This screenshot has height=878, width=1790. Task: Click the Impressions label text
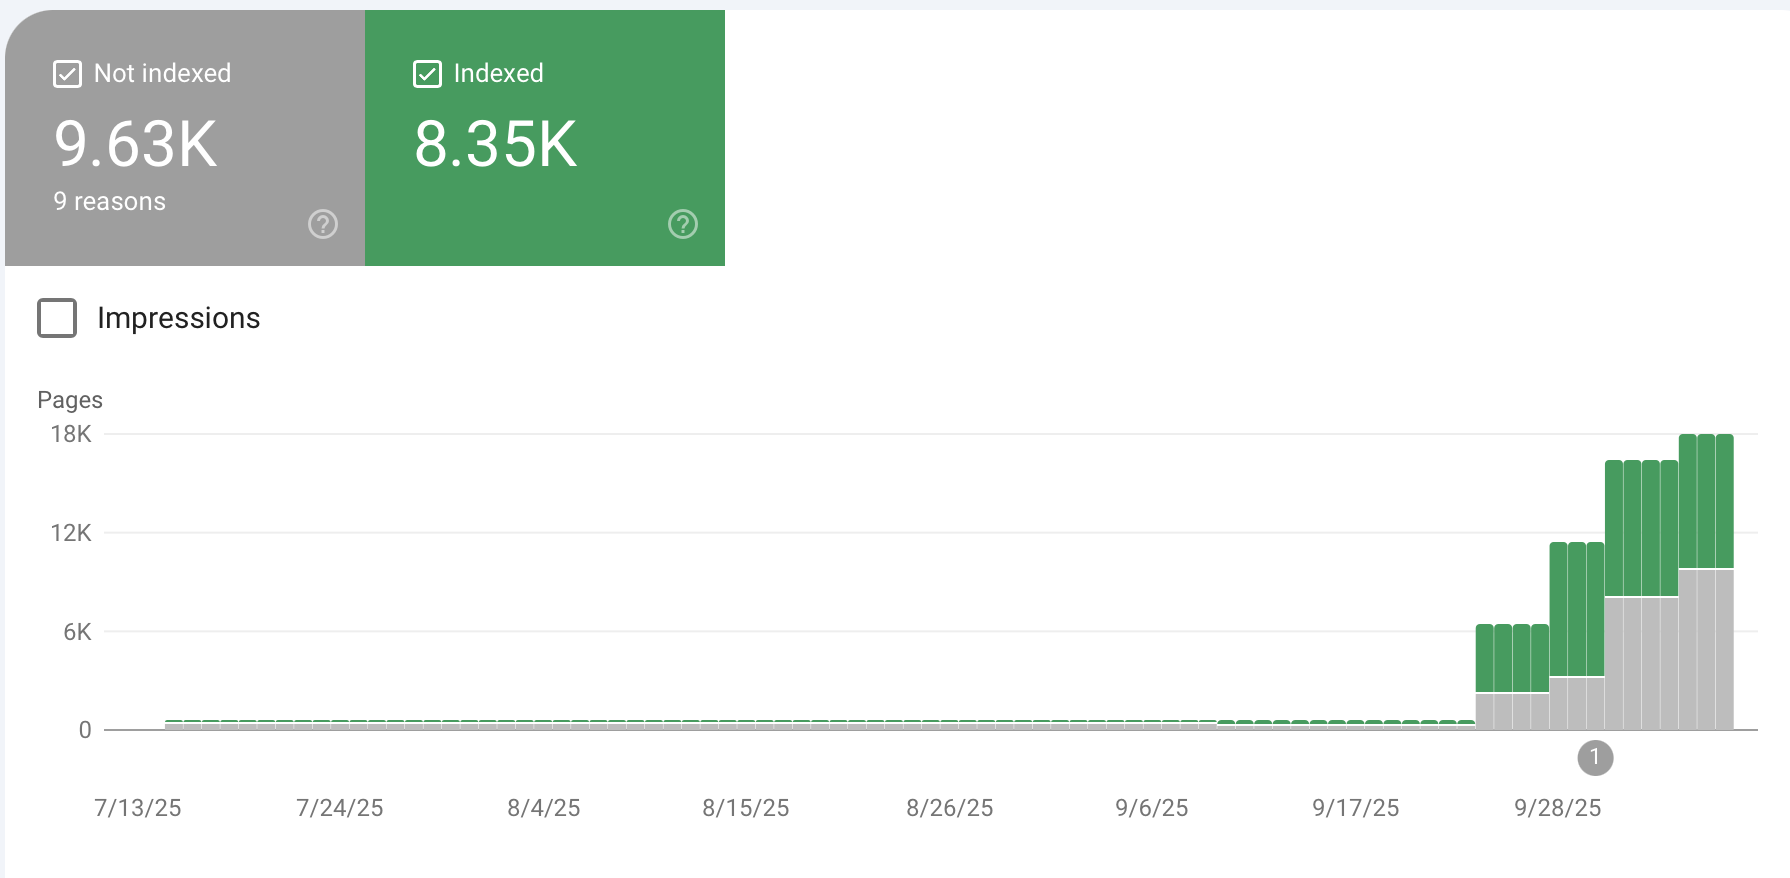[x=178, y=318]
